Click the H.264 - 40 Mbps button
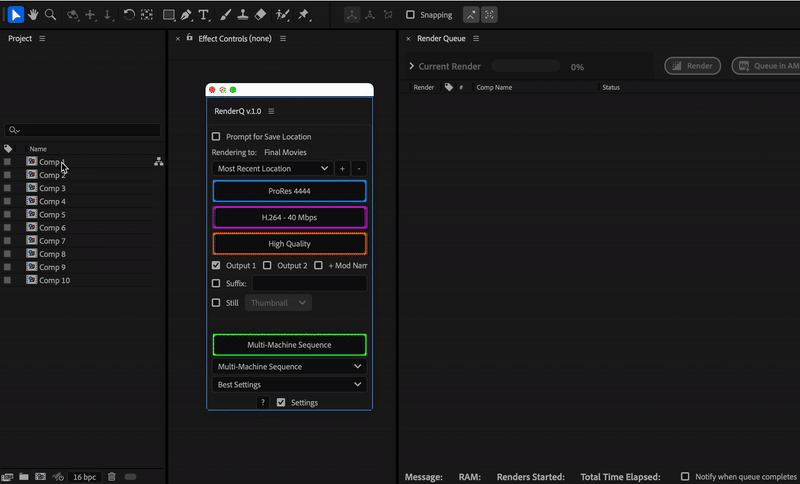800x484 pixels. (289, 217)
